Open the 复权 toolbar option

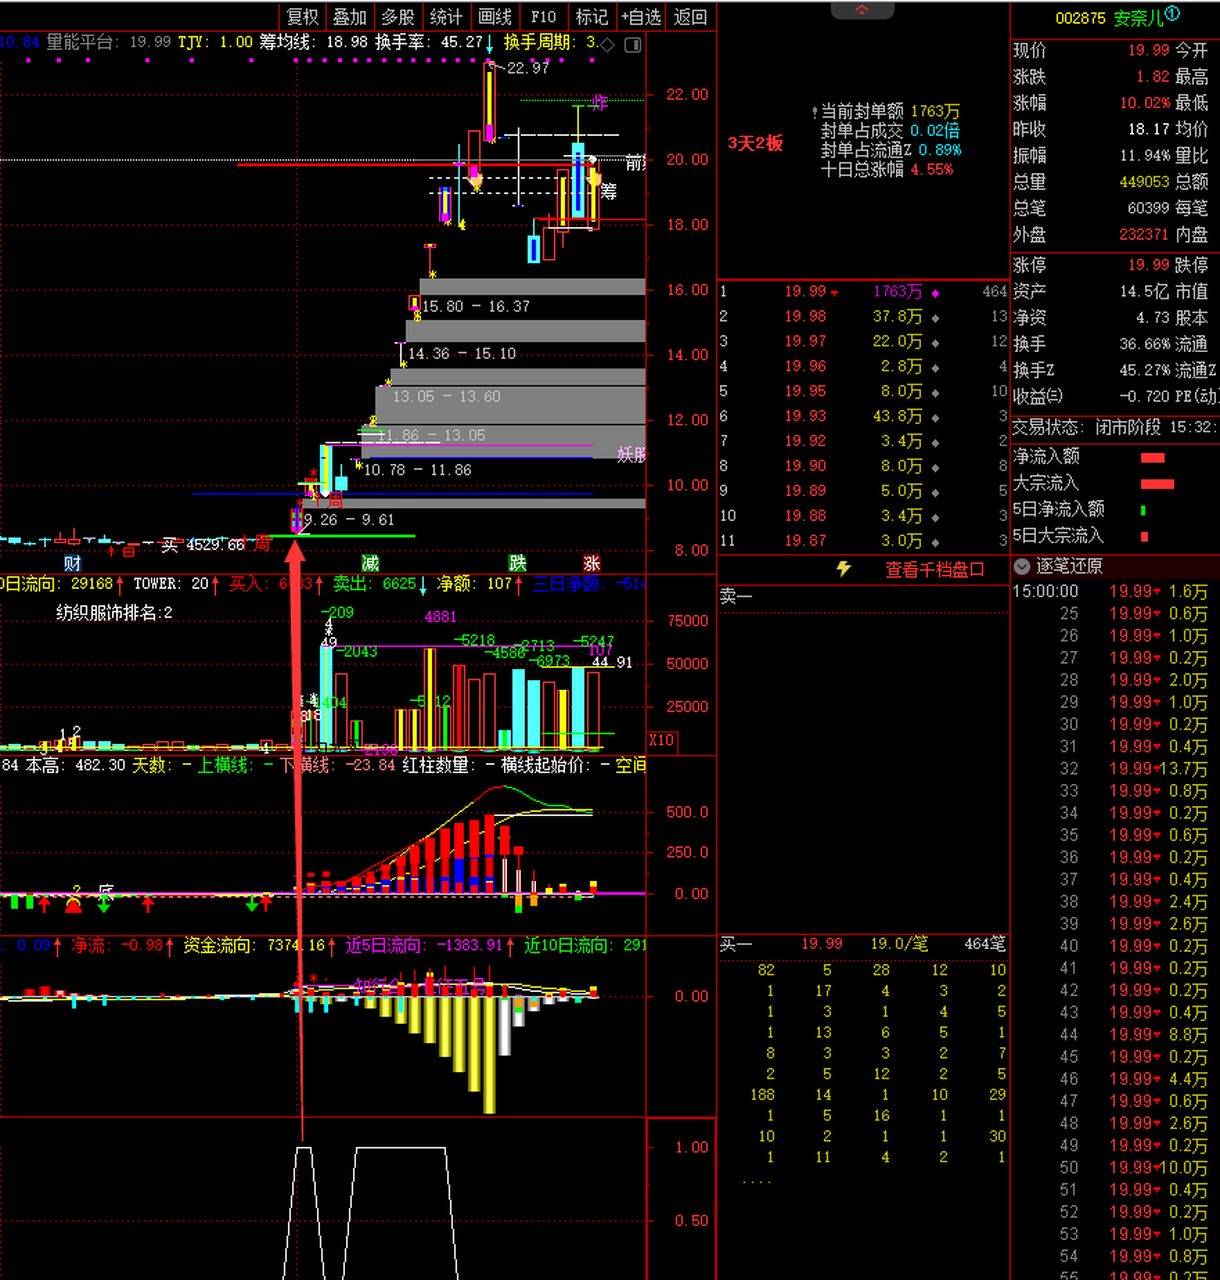pos(302,17)
